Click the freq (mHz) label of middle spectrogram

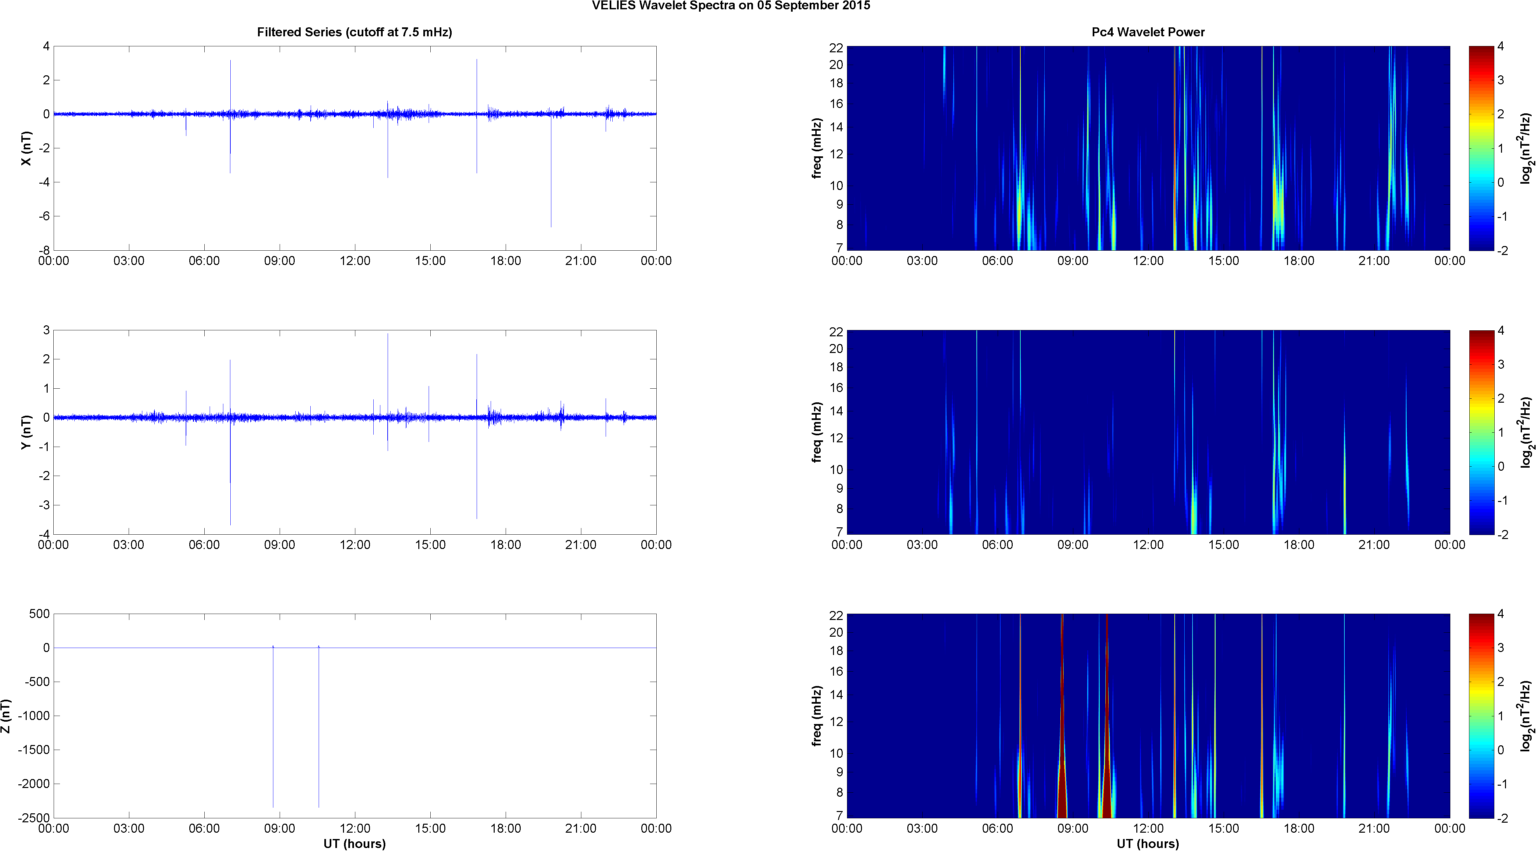pos(817,432)
